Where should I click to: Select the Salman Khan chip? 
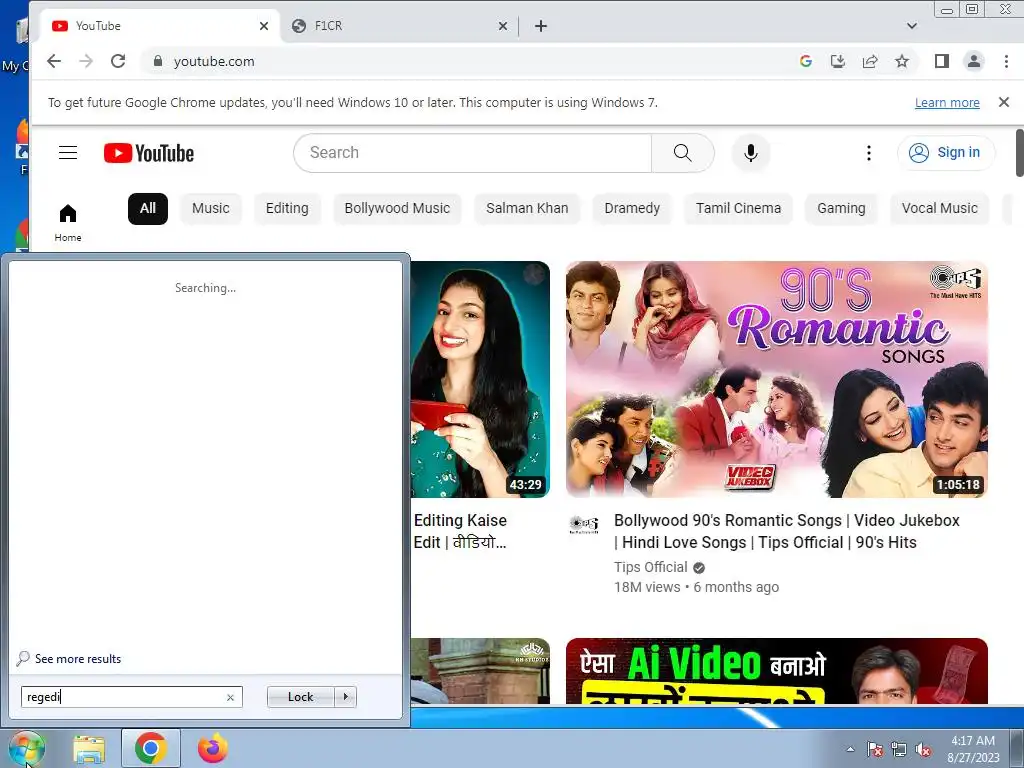click(527, 208)
